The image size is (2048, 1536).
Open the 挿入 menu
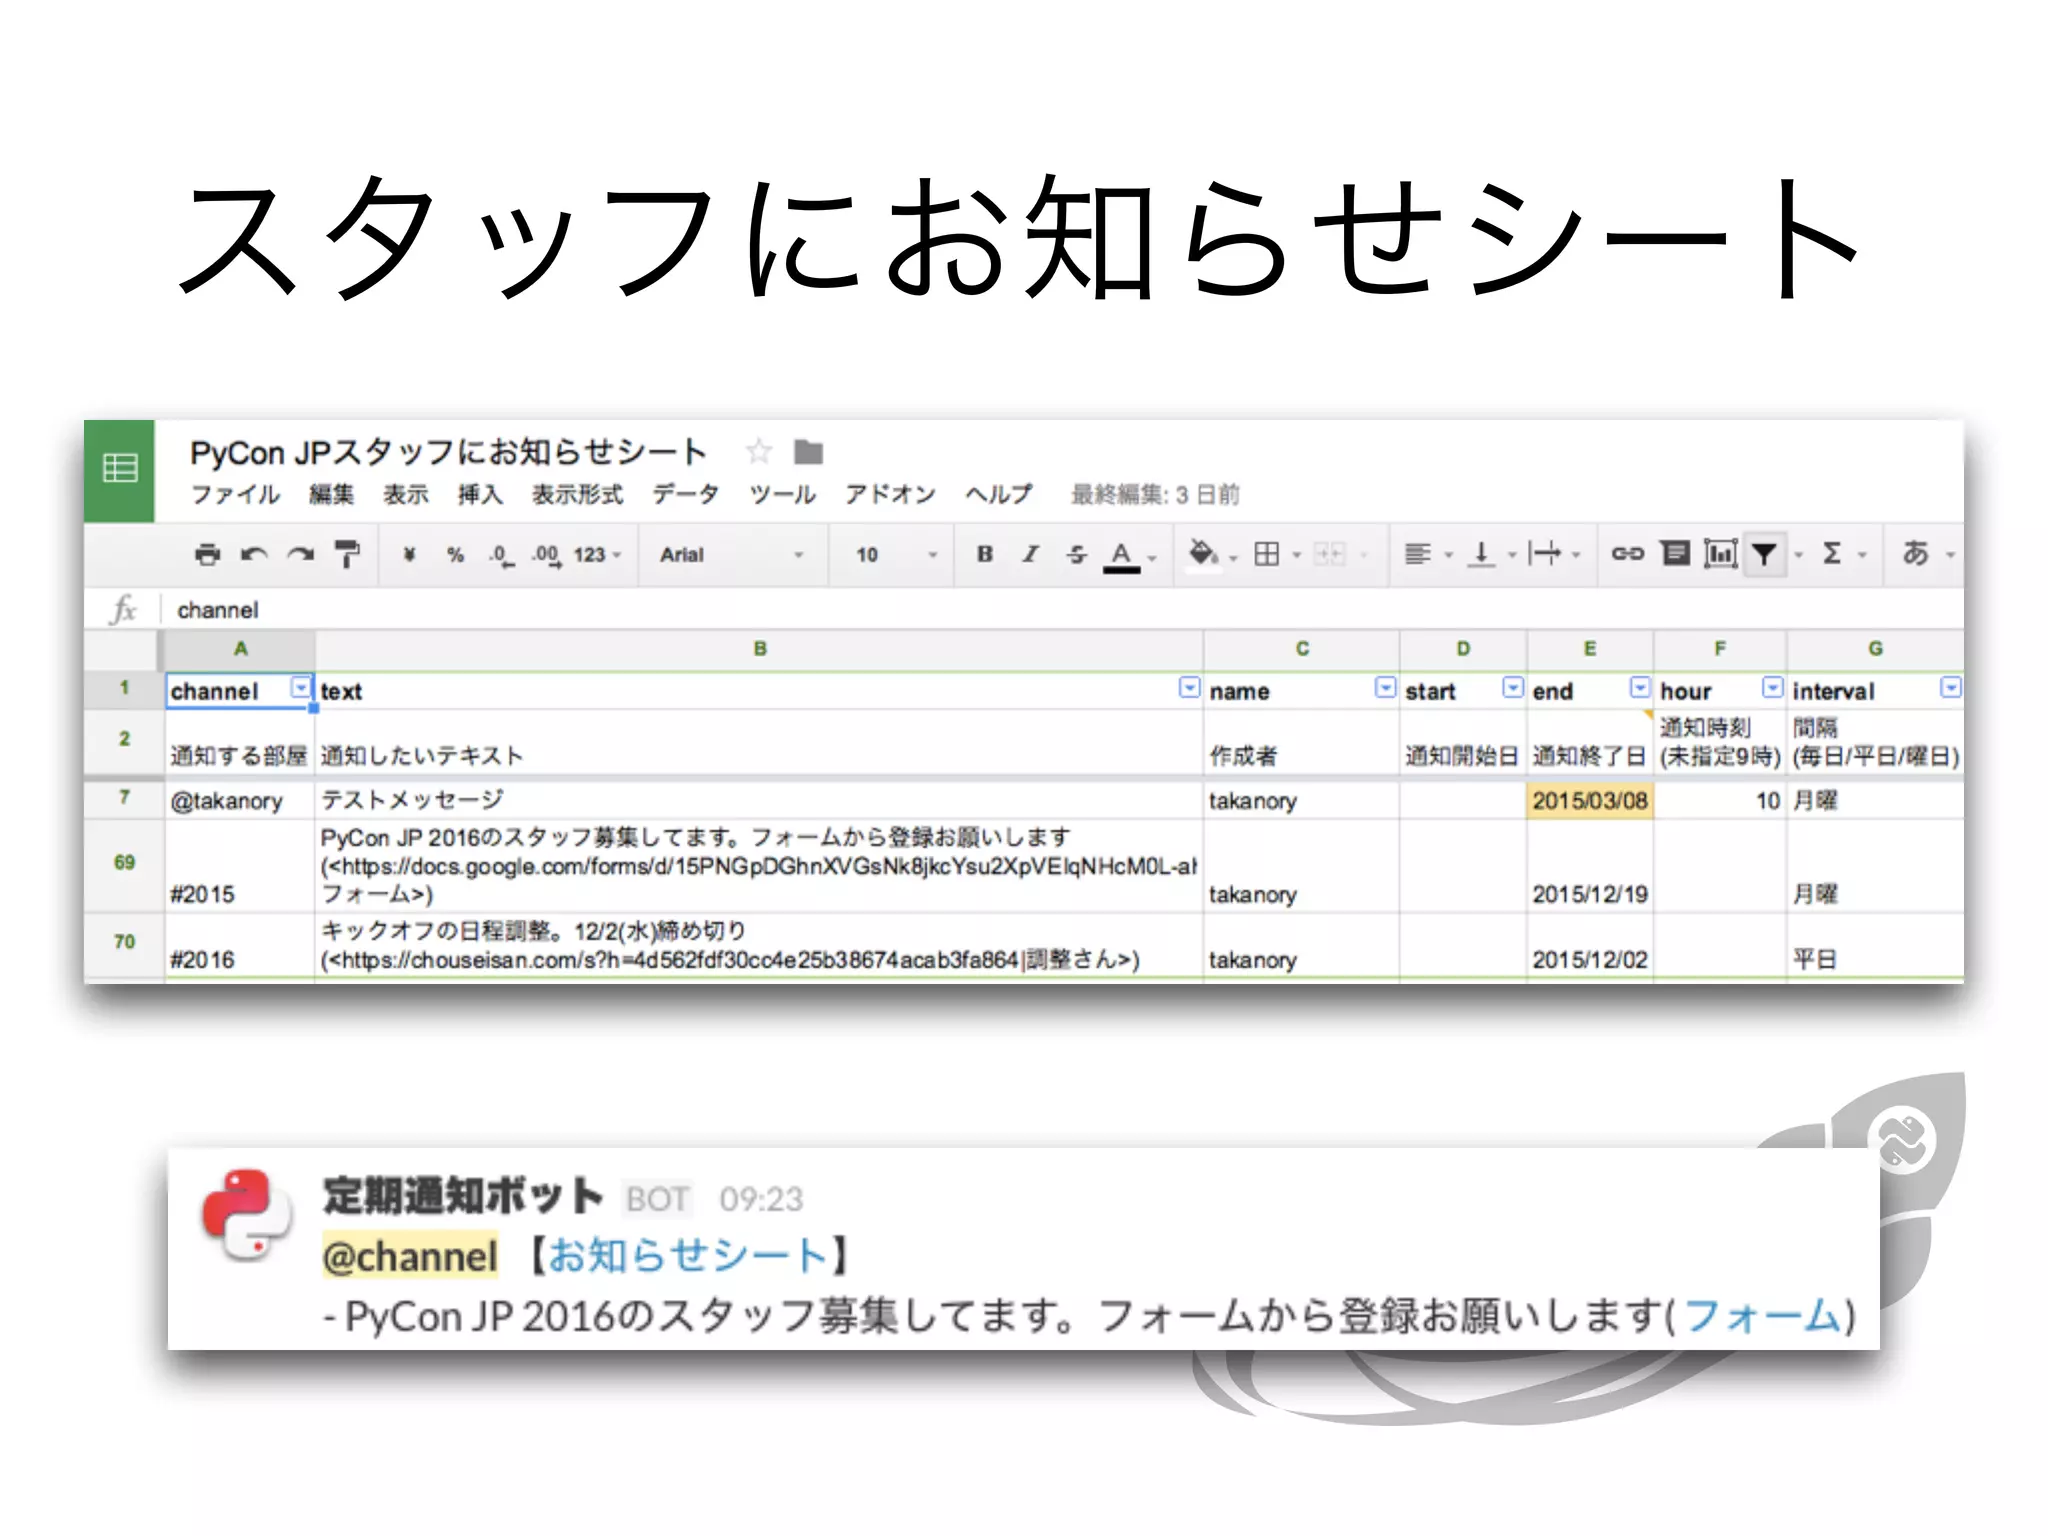[480, 495]
